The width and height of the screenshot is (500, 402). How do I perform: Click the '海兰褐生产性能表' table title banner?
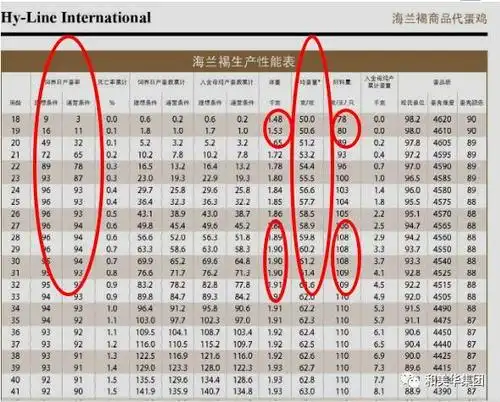pos(244,62)
